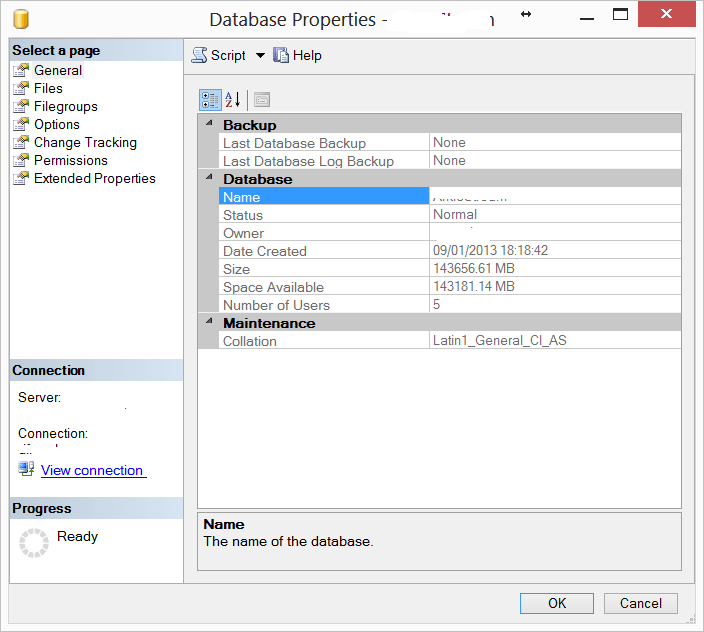Click the 143656.61 MB size value
704x632 pixels.
(474, 268)
